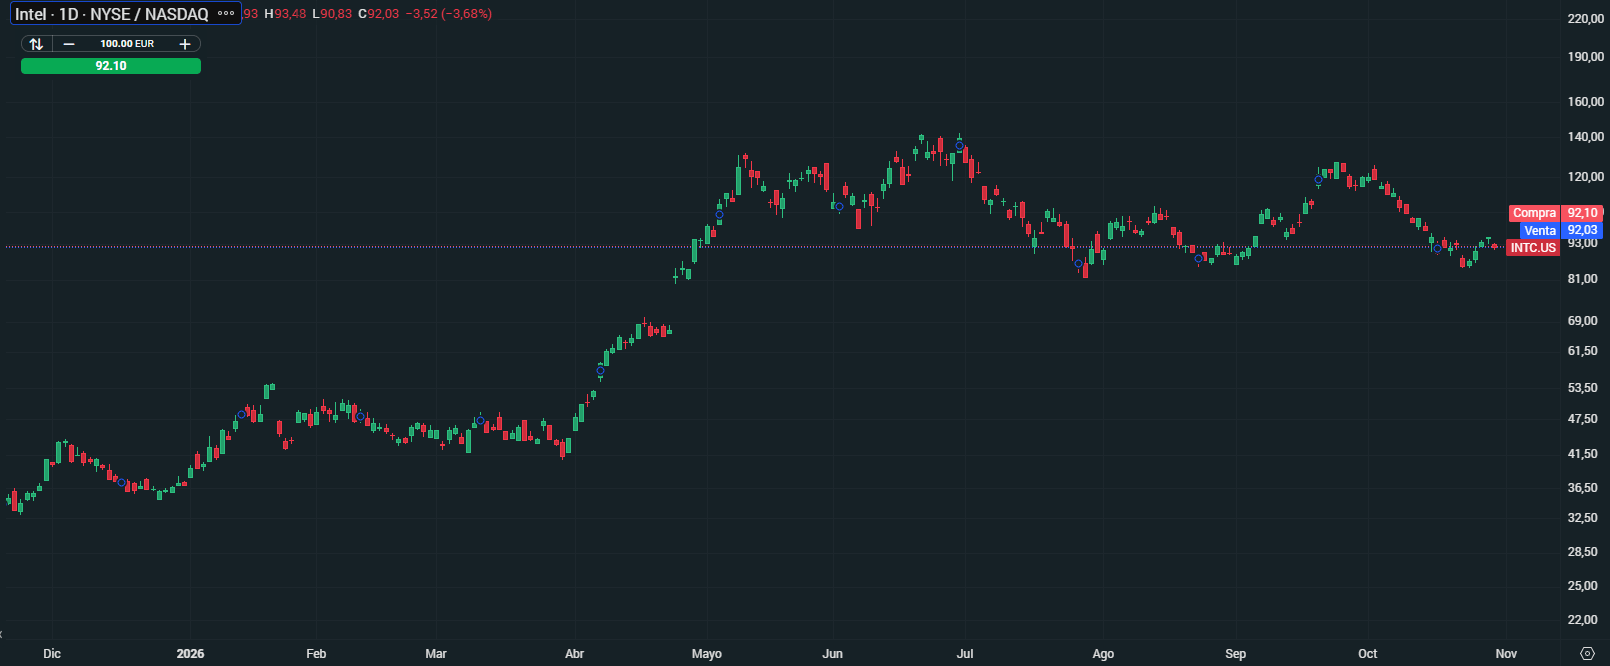
Task: Click the swap arrows order direction icon
Action: tap(36, 44)
